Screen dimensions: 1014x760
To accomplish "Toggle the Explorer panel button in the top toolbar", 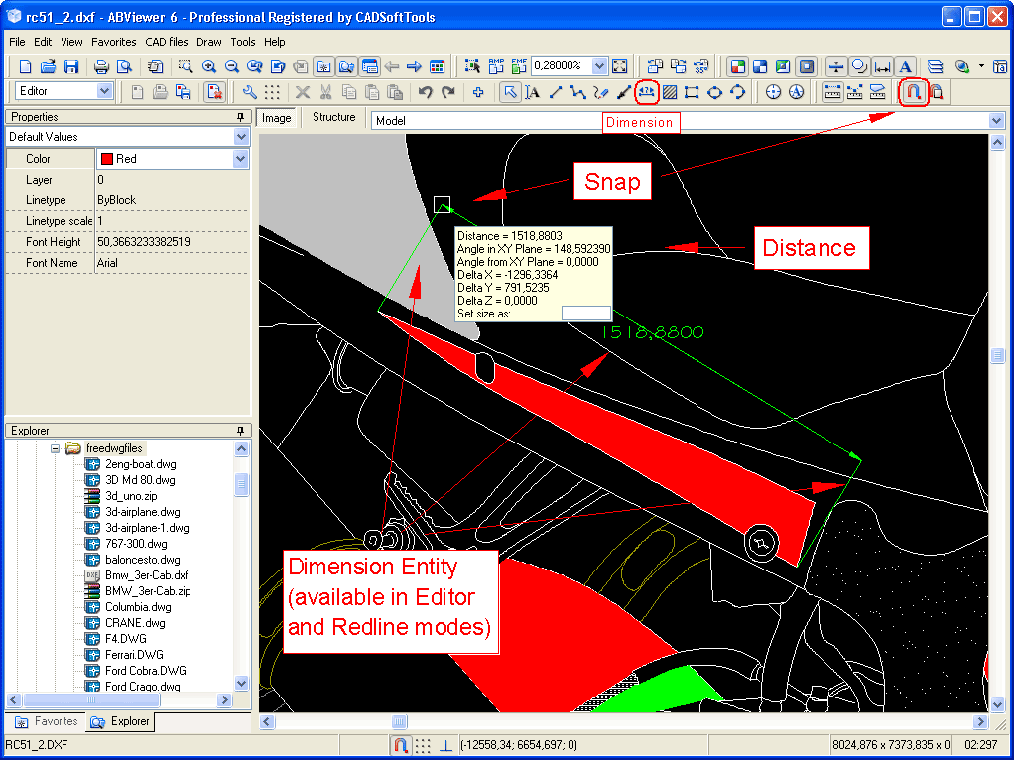I will (347, 67).
